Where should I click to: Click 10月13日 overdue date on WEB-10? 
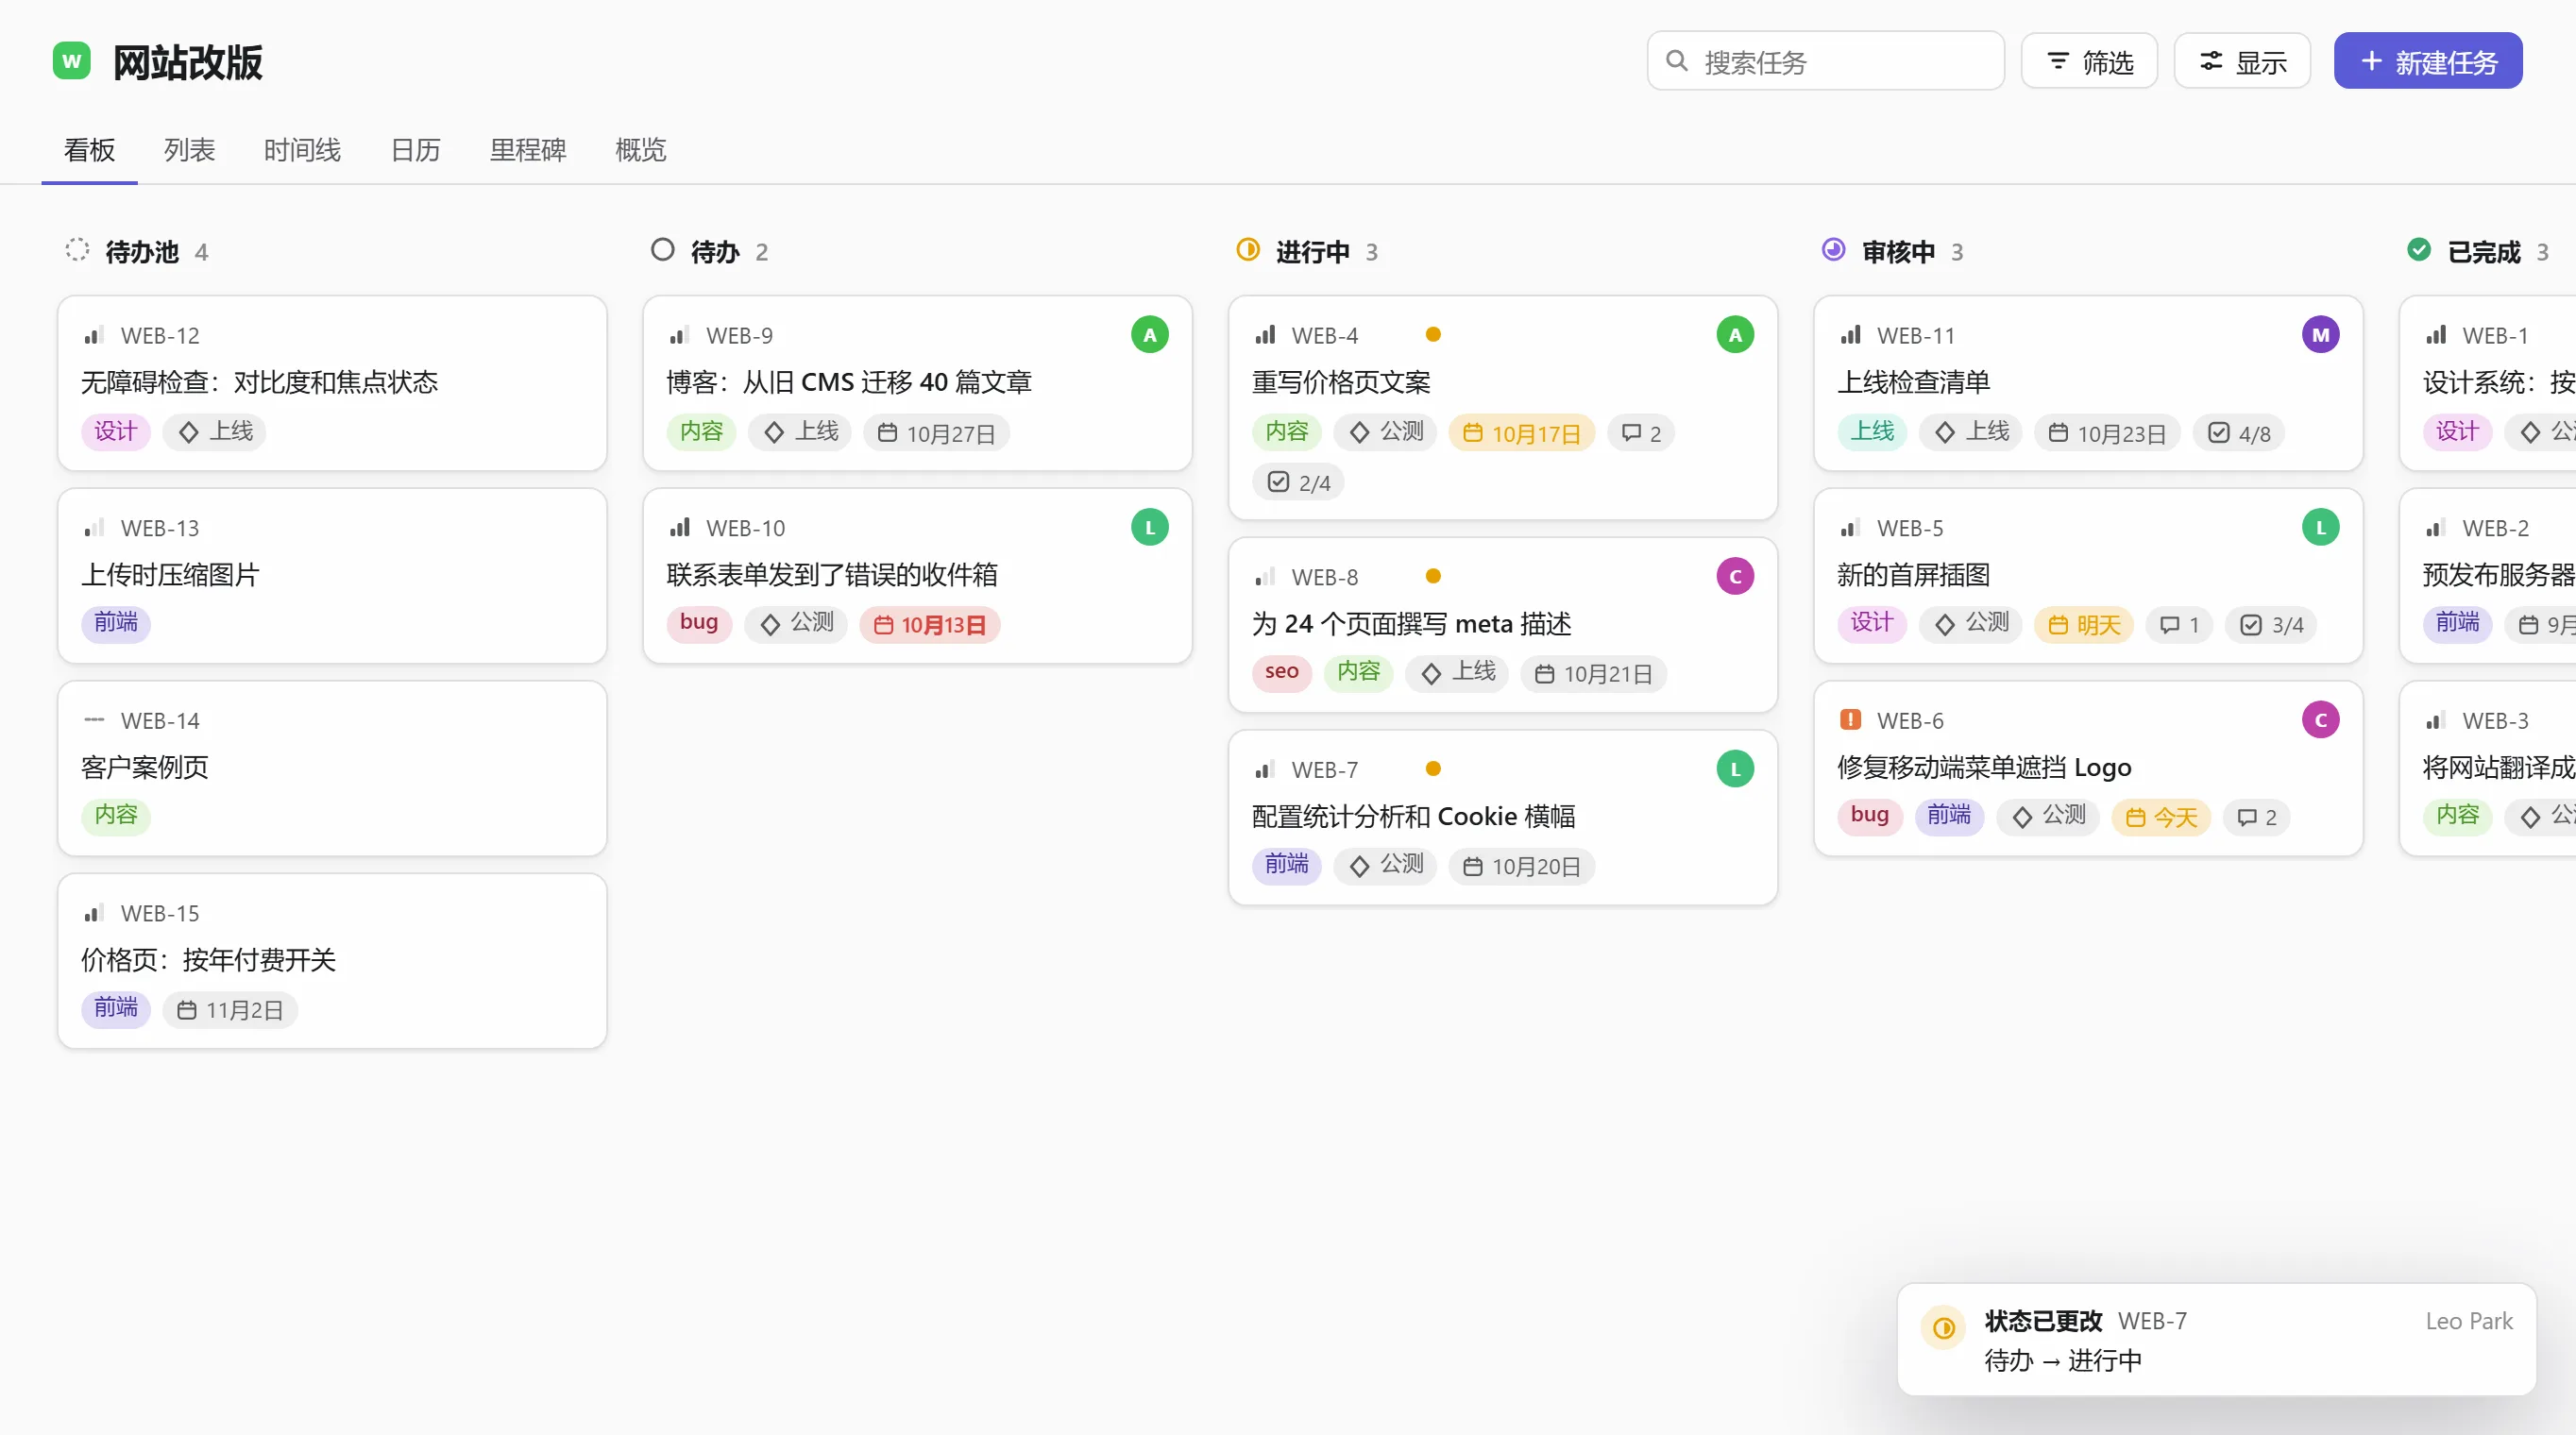click(x=929, y=625)
